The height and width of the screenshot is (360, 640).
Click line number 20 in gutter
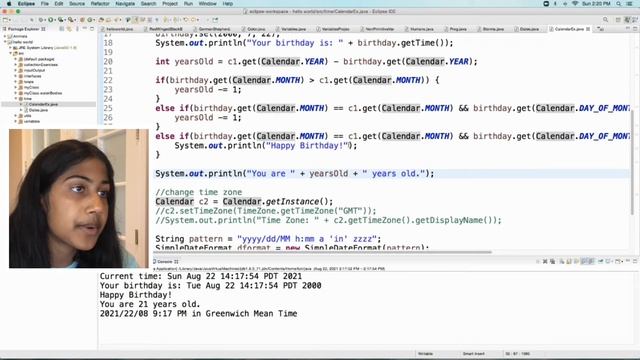point(108,62)
